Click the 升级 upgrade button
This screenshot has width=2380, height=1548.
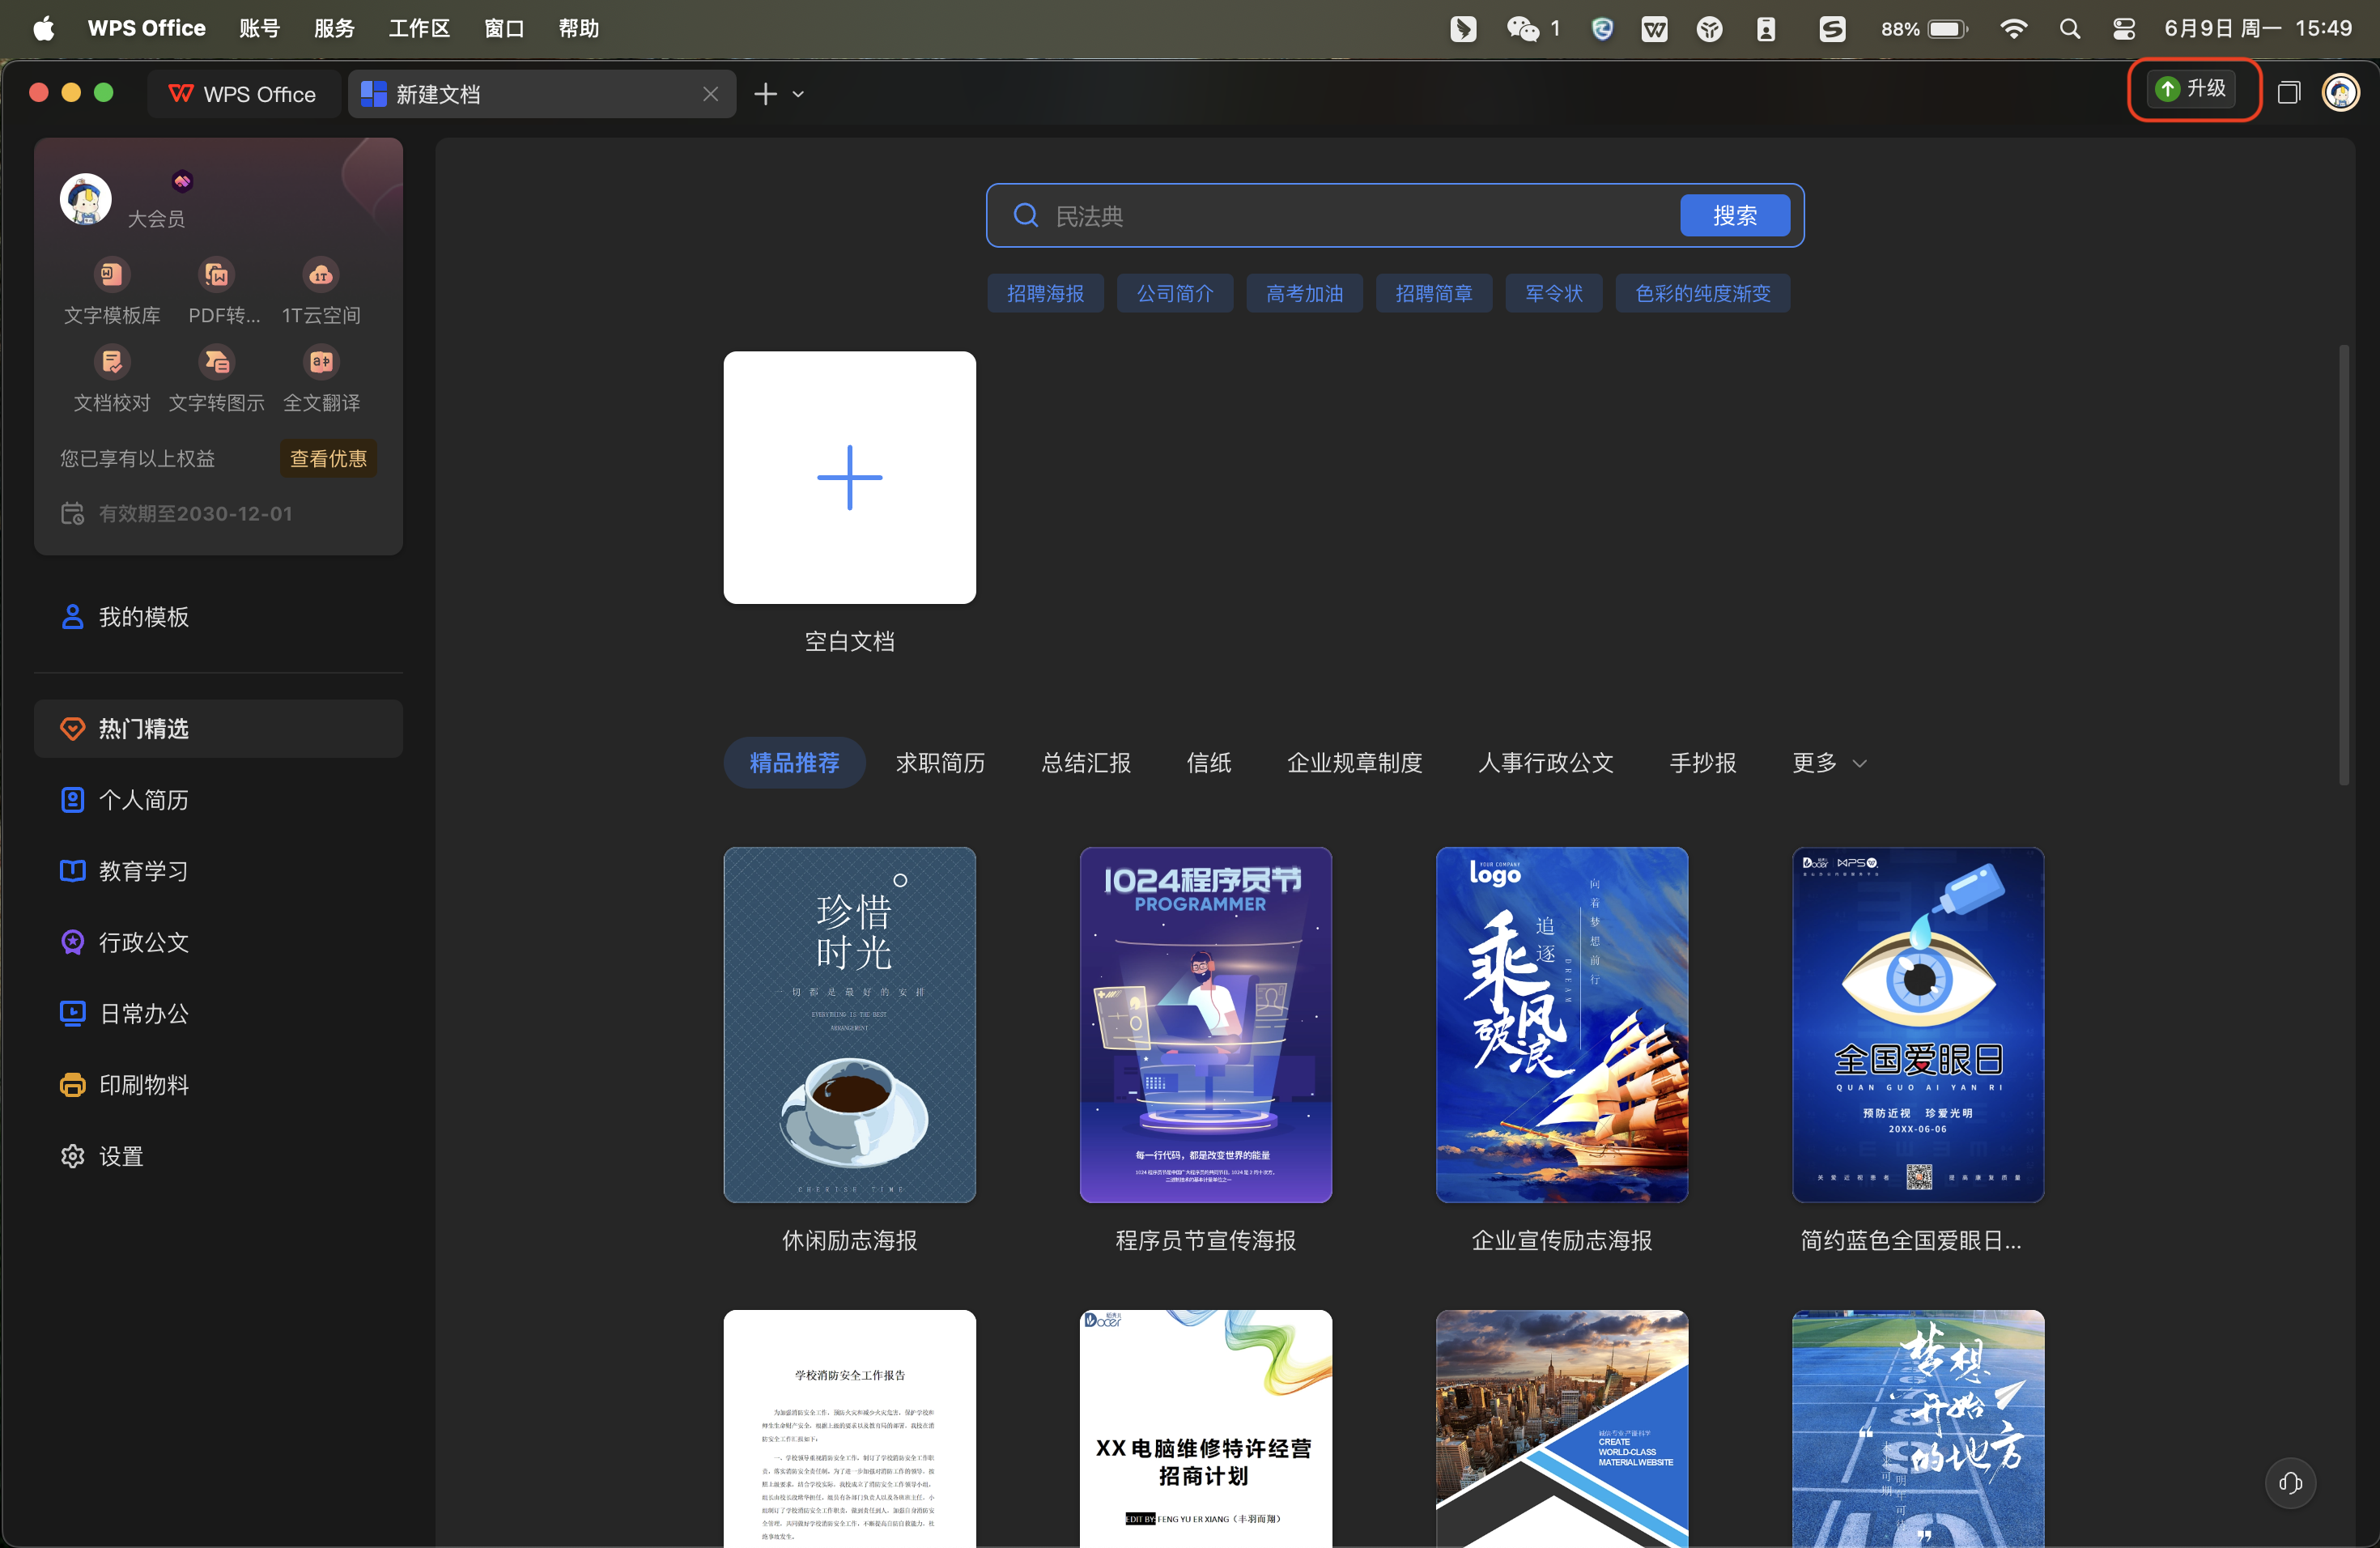2193,89
